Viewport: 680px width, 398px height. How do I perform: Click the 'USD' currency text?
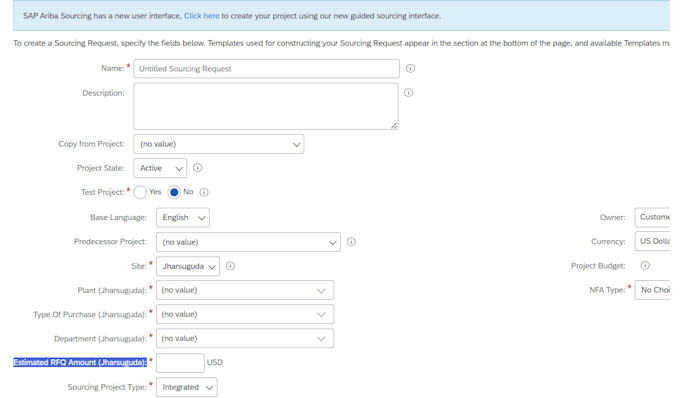pyautogui.click(x=215, y=362)
